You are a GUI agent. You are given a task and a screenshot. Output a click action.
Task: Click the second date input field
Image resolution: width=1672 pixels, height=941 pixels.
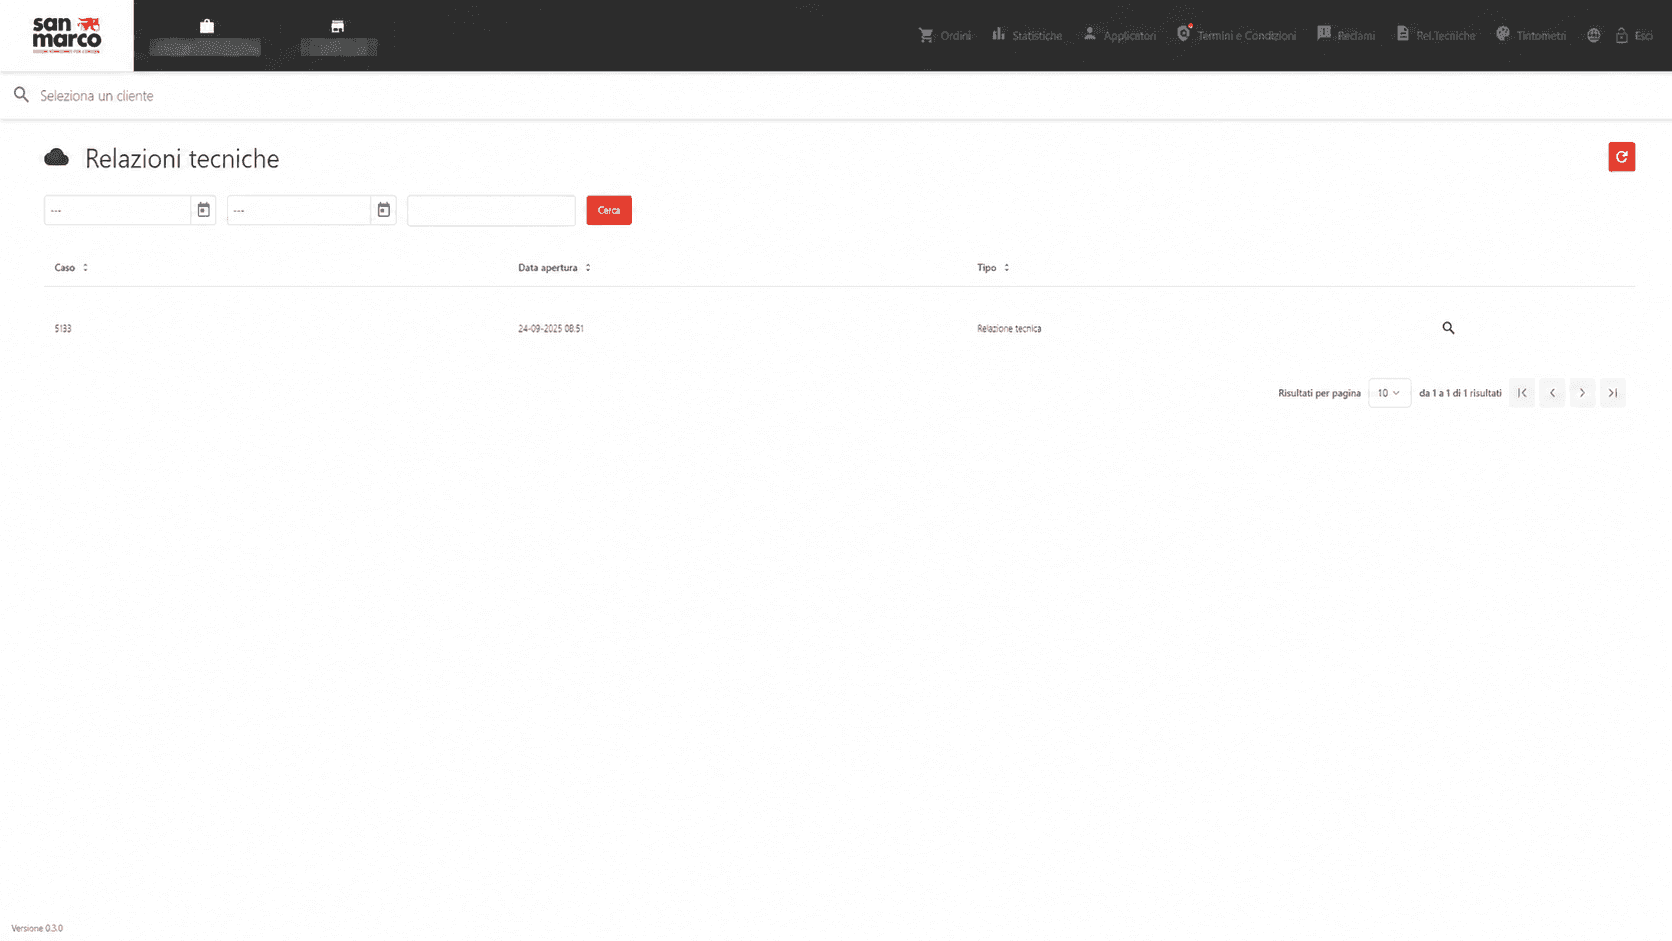point(299,210)
